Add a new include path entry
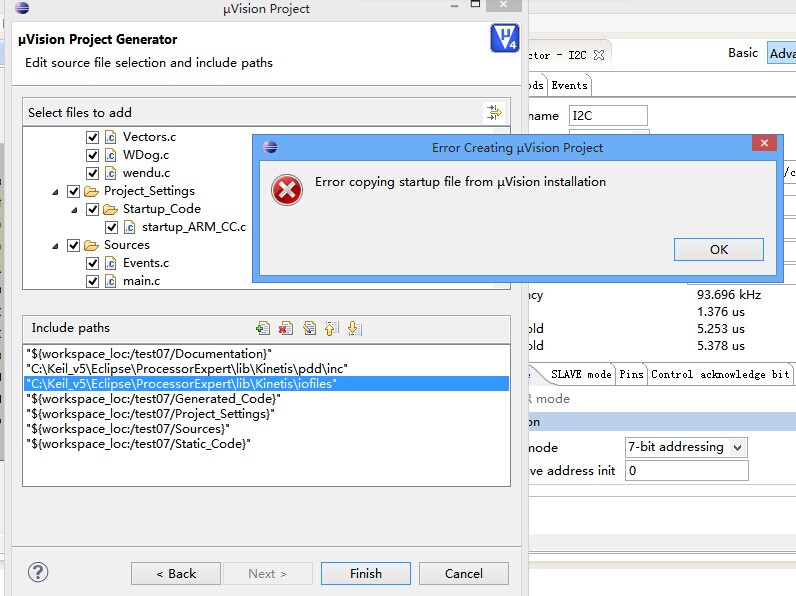 pos(263,328)
